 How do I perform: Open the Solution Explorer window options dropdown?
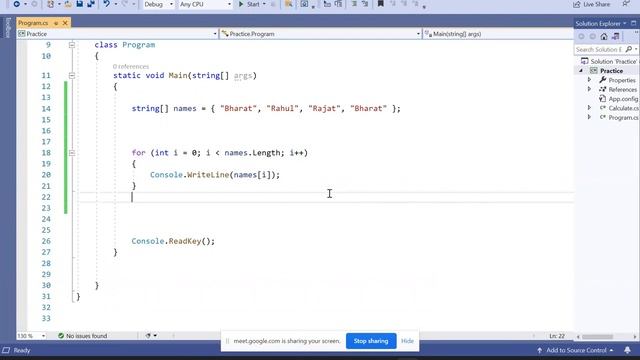(x=624, y=23)
